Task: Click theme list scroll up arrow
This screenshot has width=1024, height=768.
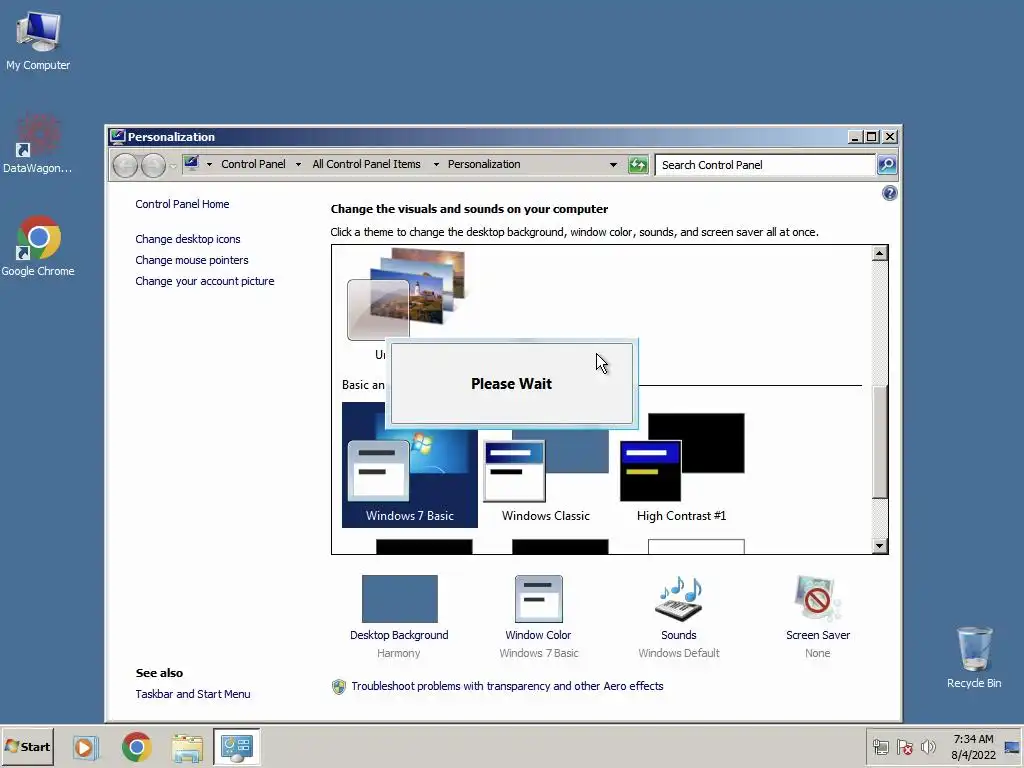Action: tap(880, 253)
